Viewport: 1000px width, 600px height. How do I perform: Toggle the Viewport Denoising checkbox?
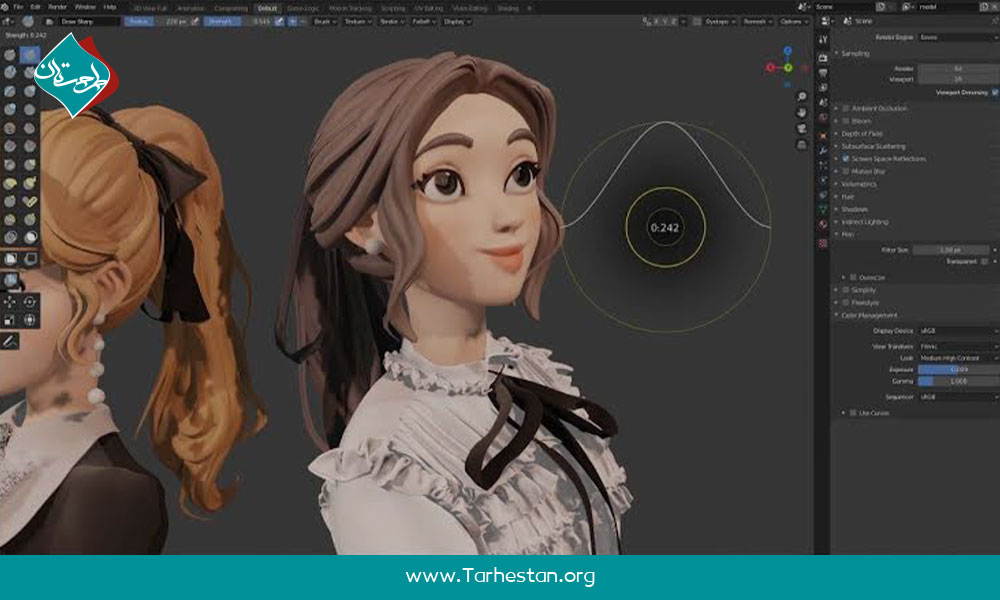click(x=995, y=92)
